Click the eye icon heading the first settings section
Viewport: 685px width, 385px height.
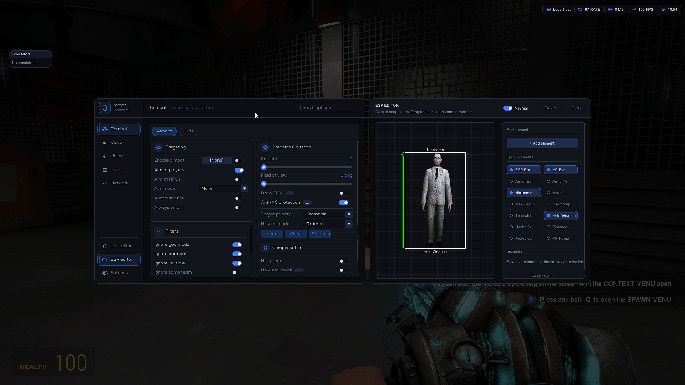tap(159, 147)
